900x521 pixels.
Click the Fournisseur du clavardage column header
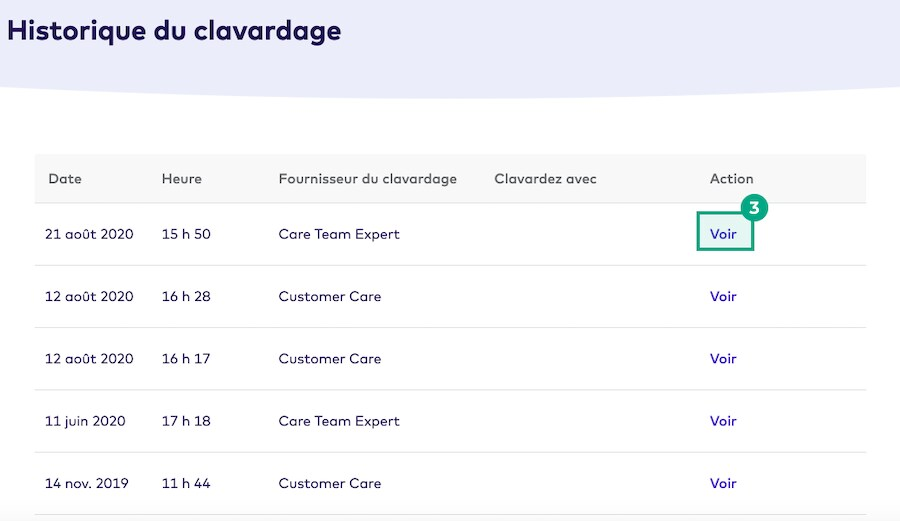(x=367, y=179)
